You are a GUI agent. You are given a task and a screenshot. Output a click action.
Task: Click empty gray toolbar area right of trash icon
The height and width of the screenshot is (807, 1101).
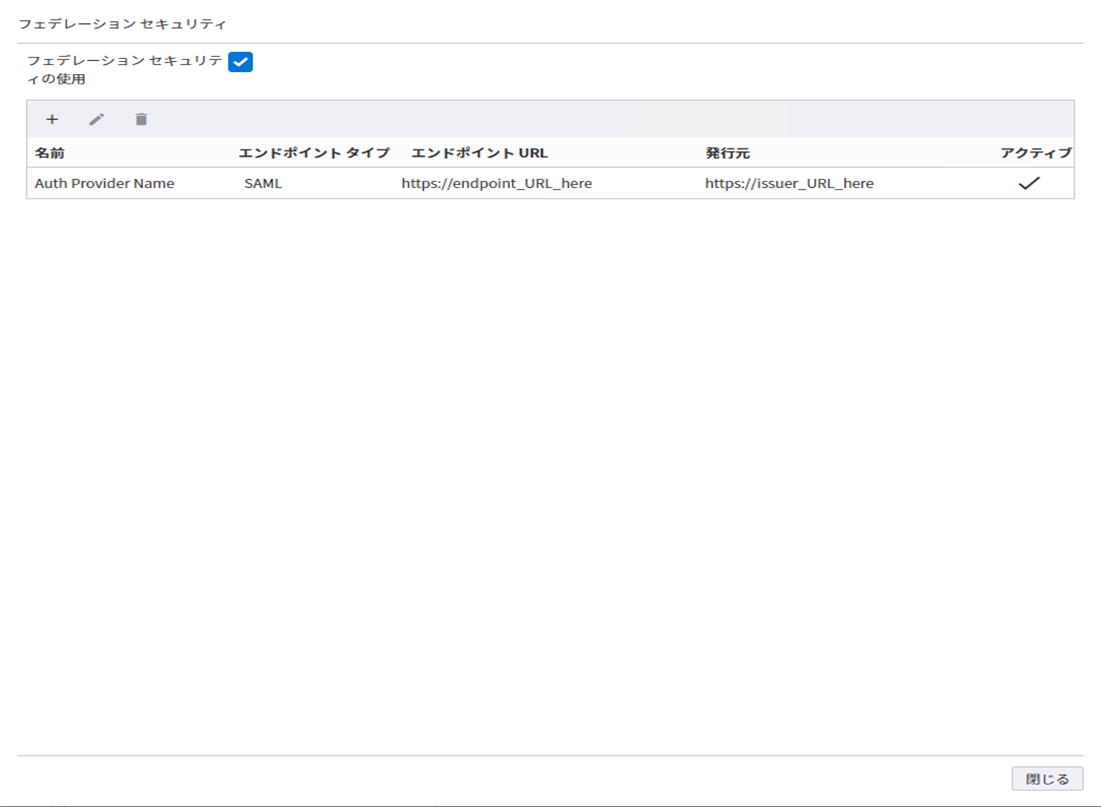click(600, 120)
